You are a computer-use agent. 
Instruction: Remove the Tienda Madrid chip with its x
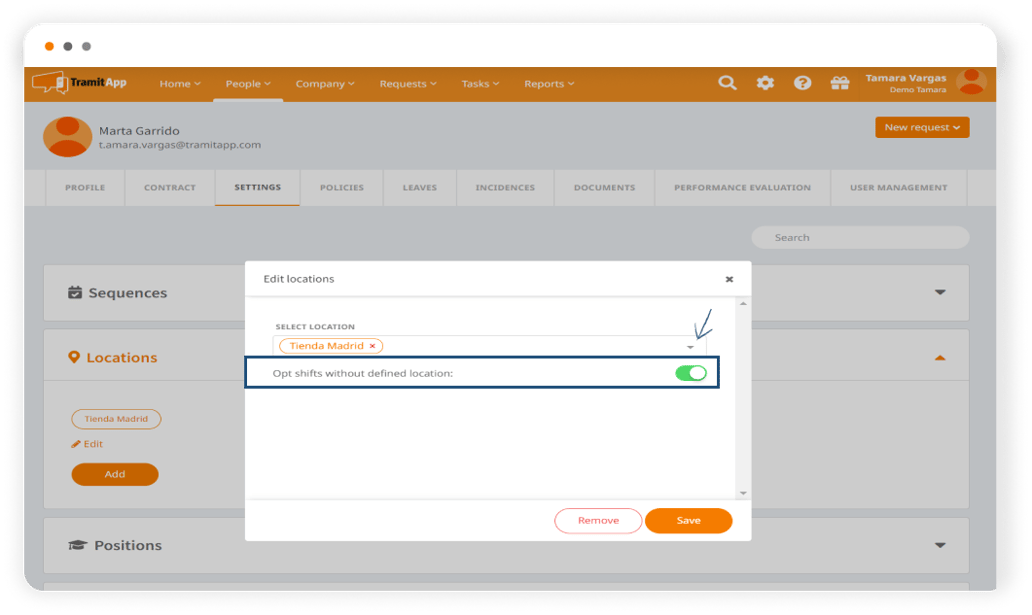pos(371,345)
